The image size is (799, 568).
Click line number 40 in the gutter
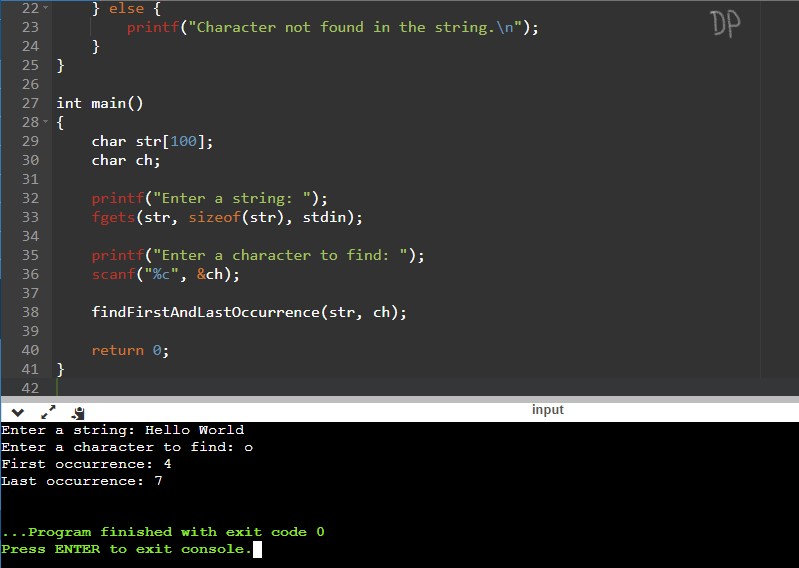click(x=30, y=350)
